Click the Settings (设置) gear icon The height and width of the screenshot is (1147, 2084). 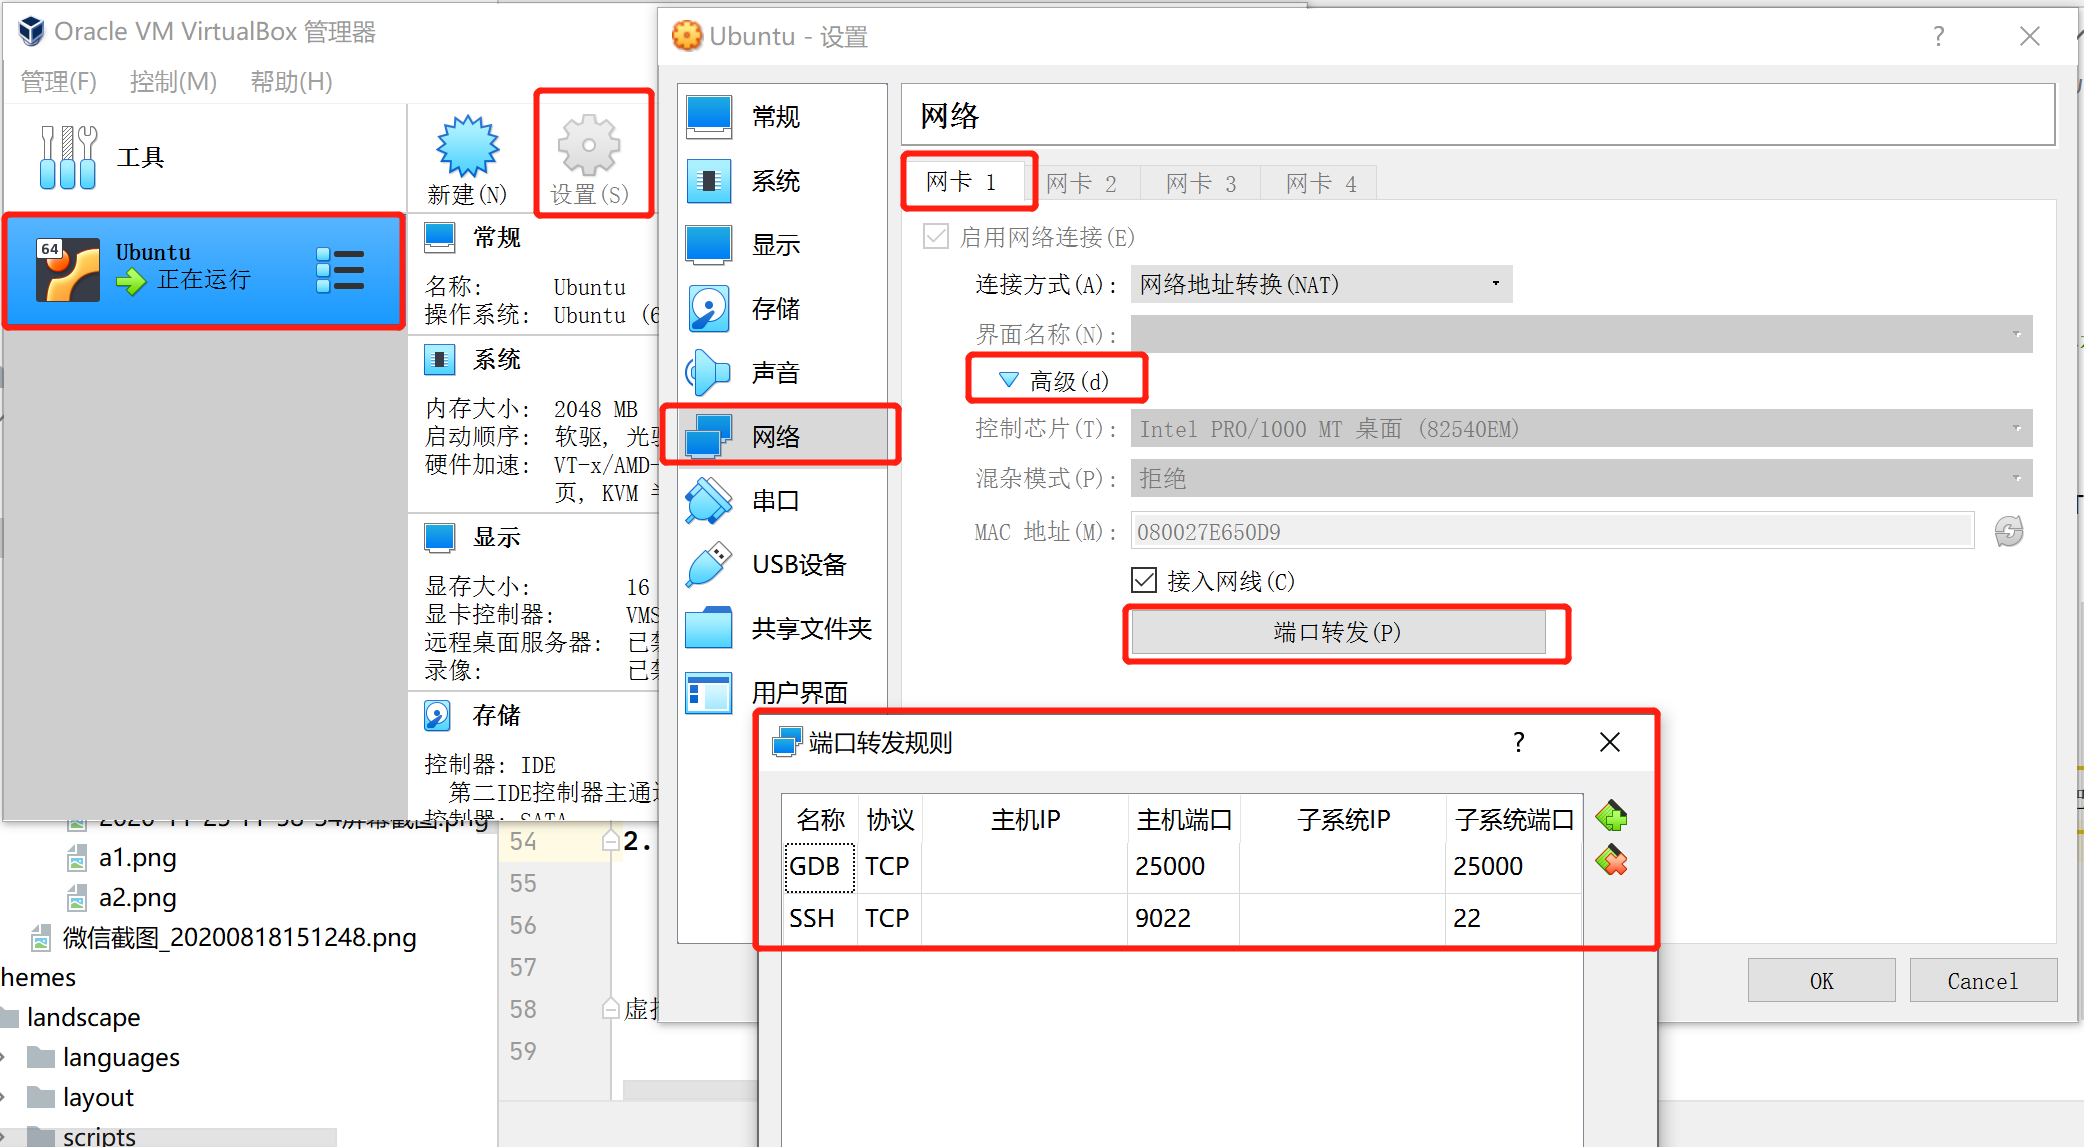pyautogui.click(x=589, y=147)
